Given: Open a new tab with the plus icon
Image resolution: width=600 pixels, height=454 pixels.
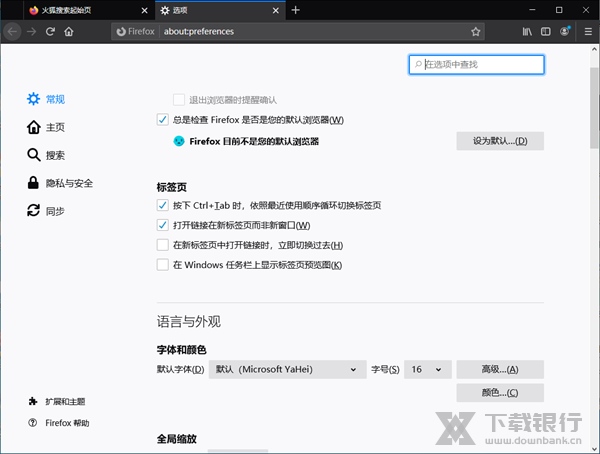Looking at the screenshot, I should 296,10.
